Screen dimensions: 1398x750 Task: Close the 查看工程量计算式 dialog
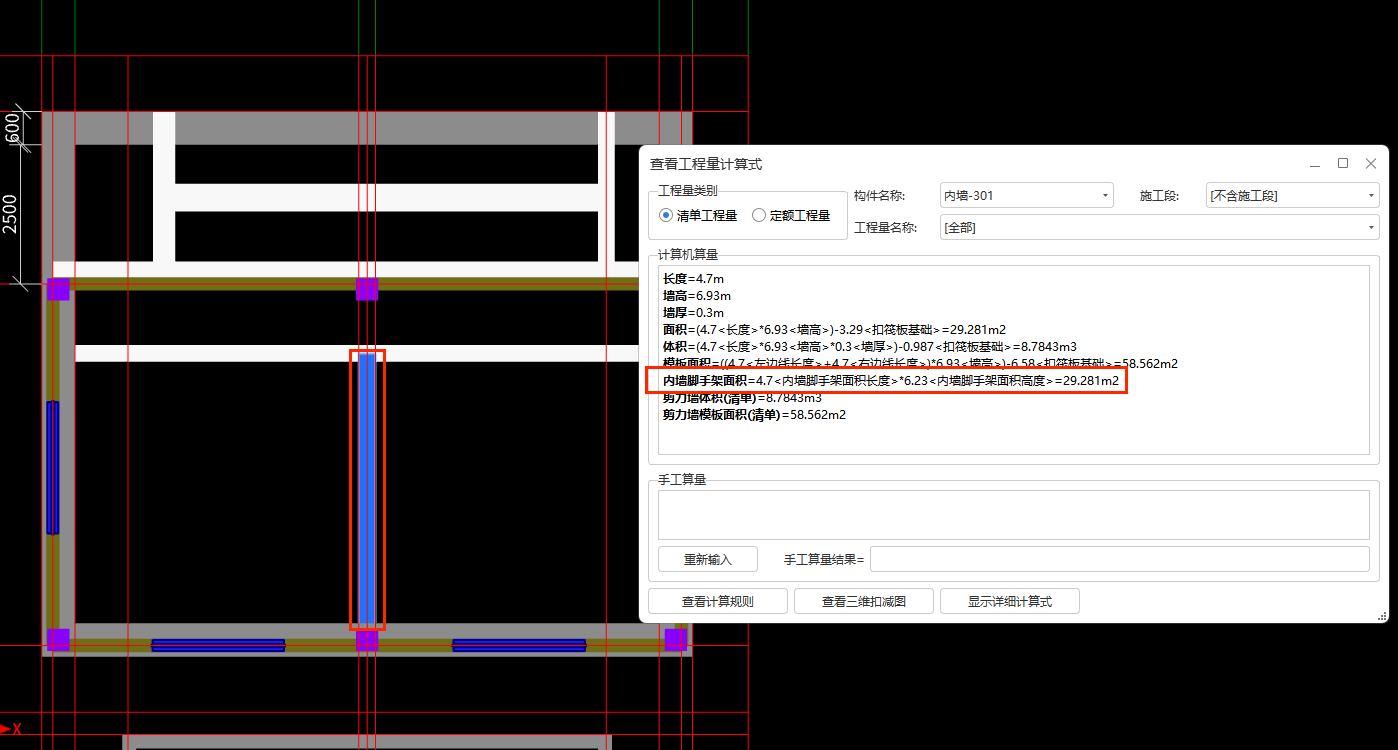(1371, 163)
